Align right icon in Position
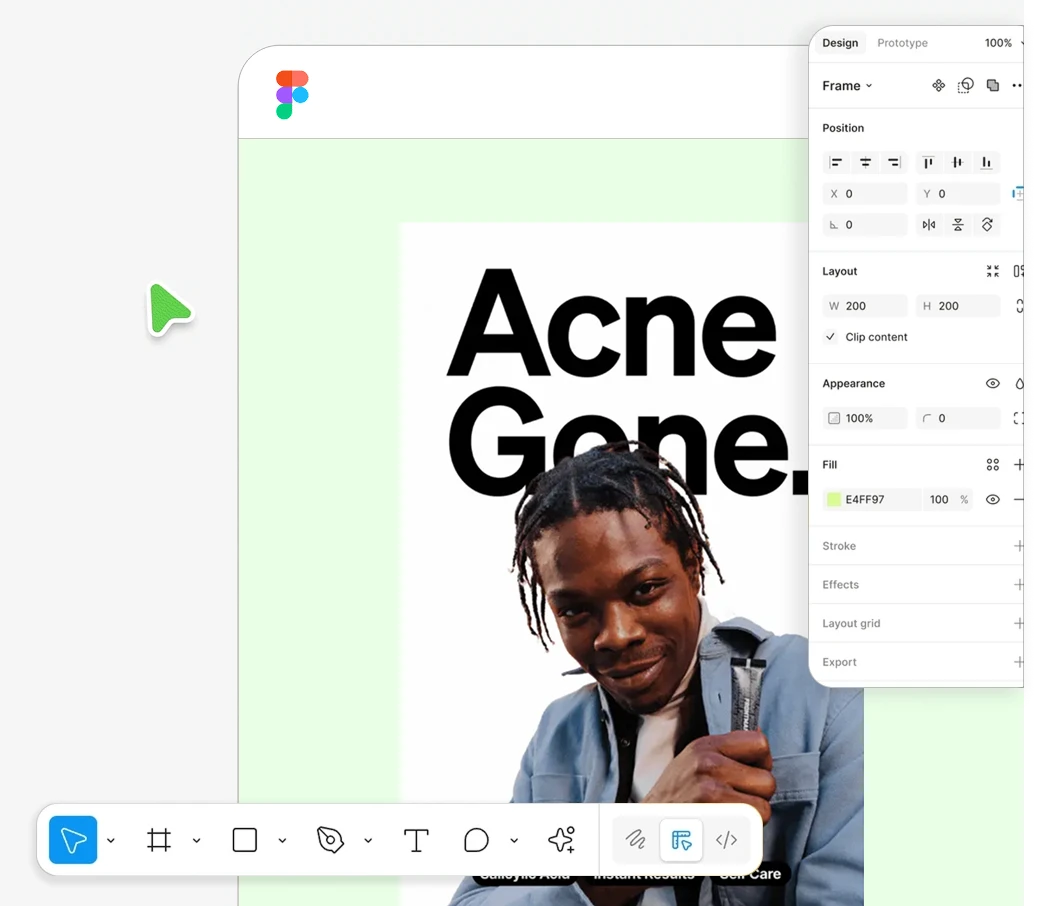Viewport: 1038px width, 906px height. click(894, 162)
